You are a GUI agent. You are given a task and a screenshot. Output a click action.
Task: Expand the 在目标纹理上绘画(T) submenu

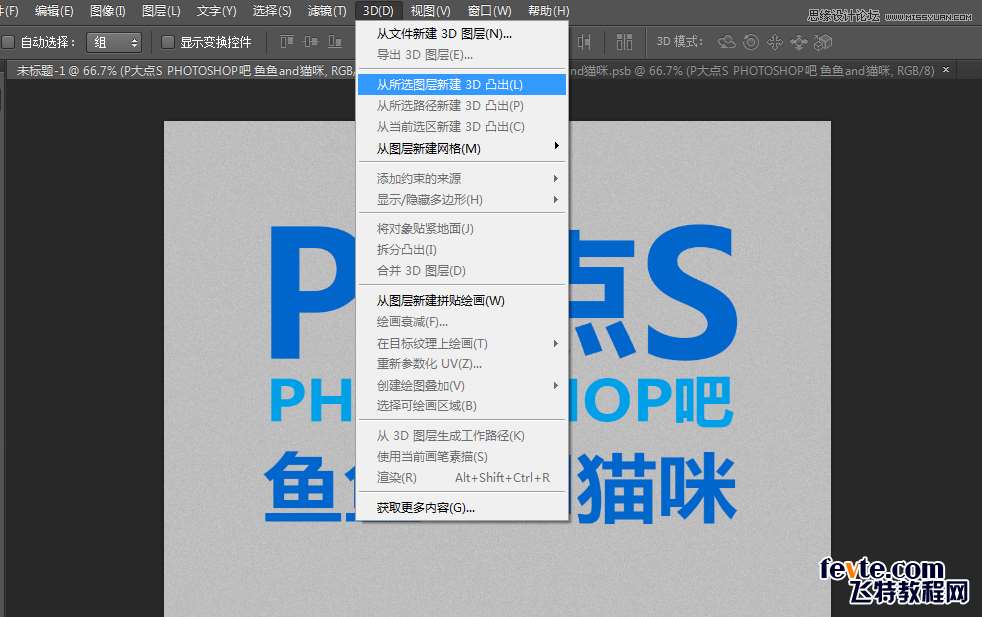click(x=462, y=343)
